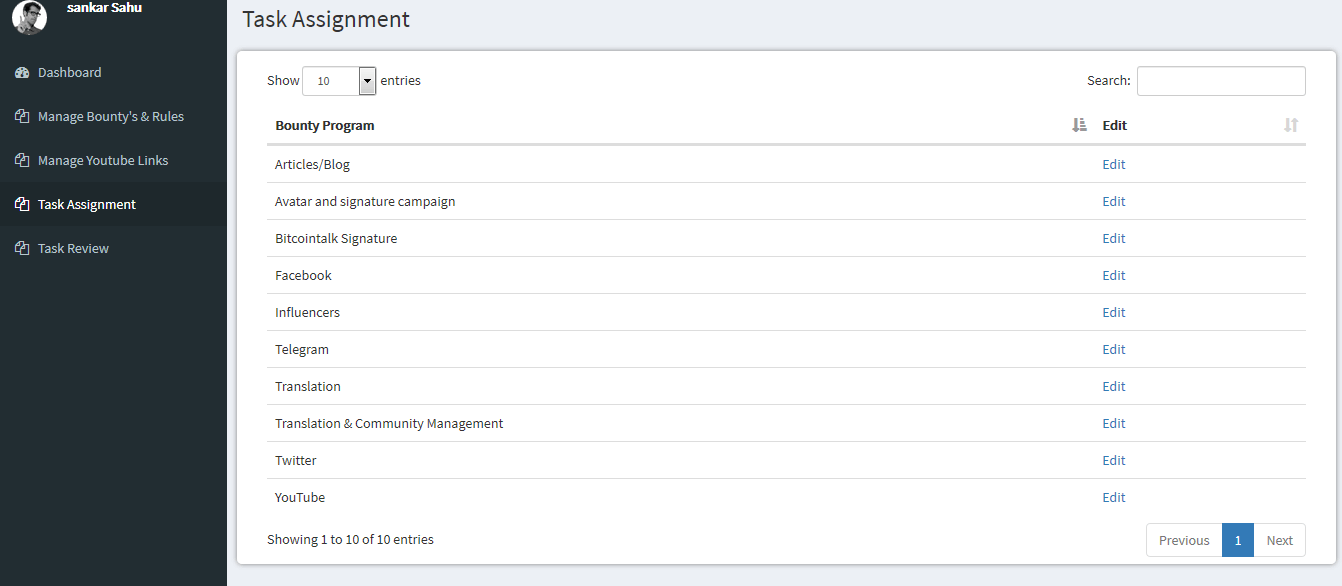1342x586 pixels.
Task: Edit the Telegram bounty program
Action: click(x=1114, y=350)
